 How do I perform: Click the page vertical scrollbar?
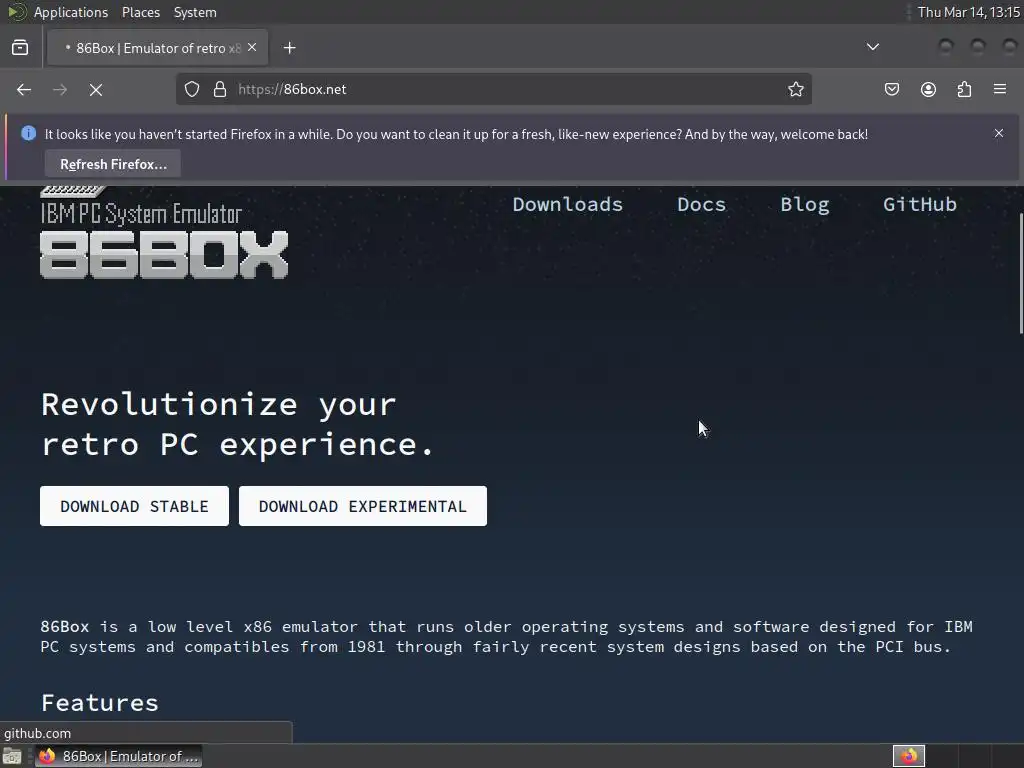tap(1020, 273)
